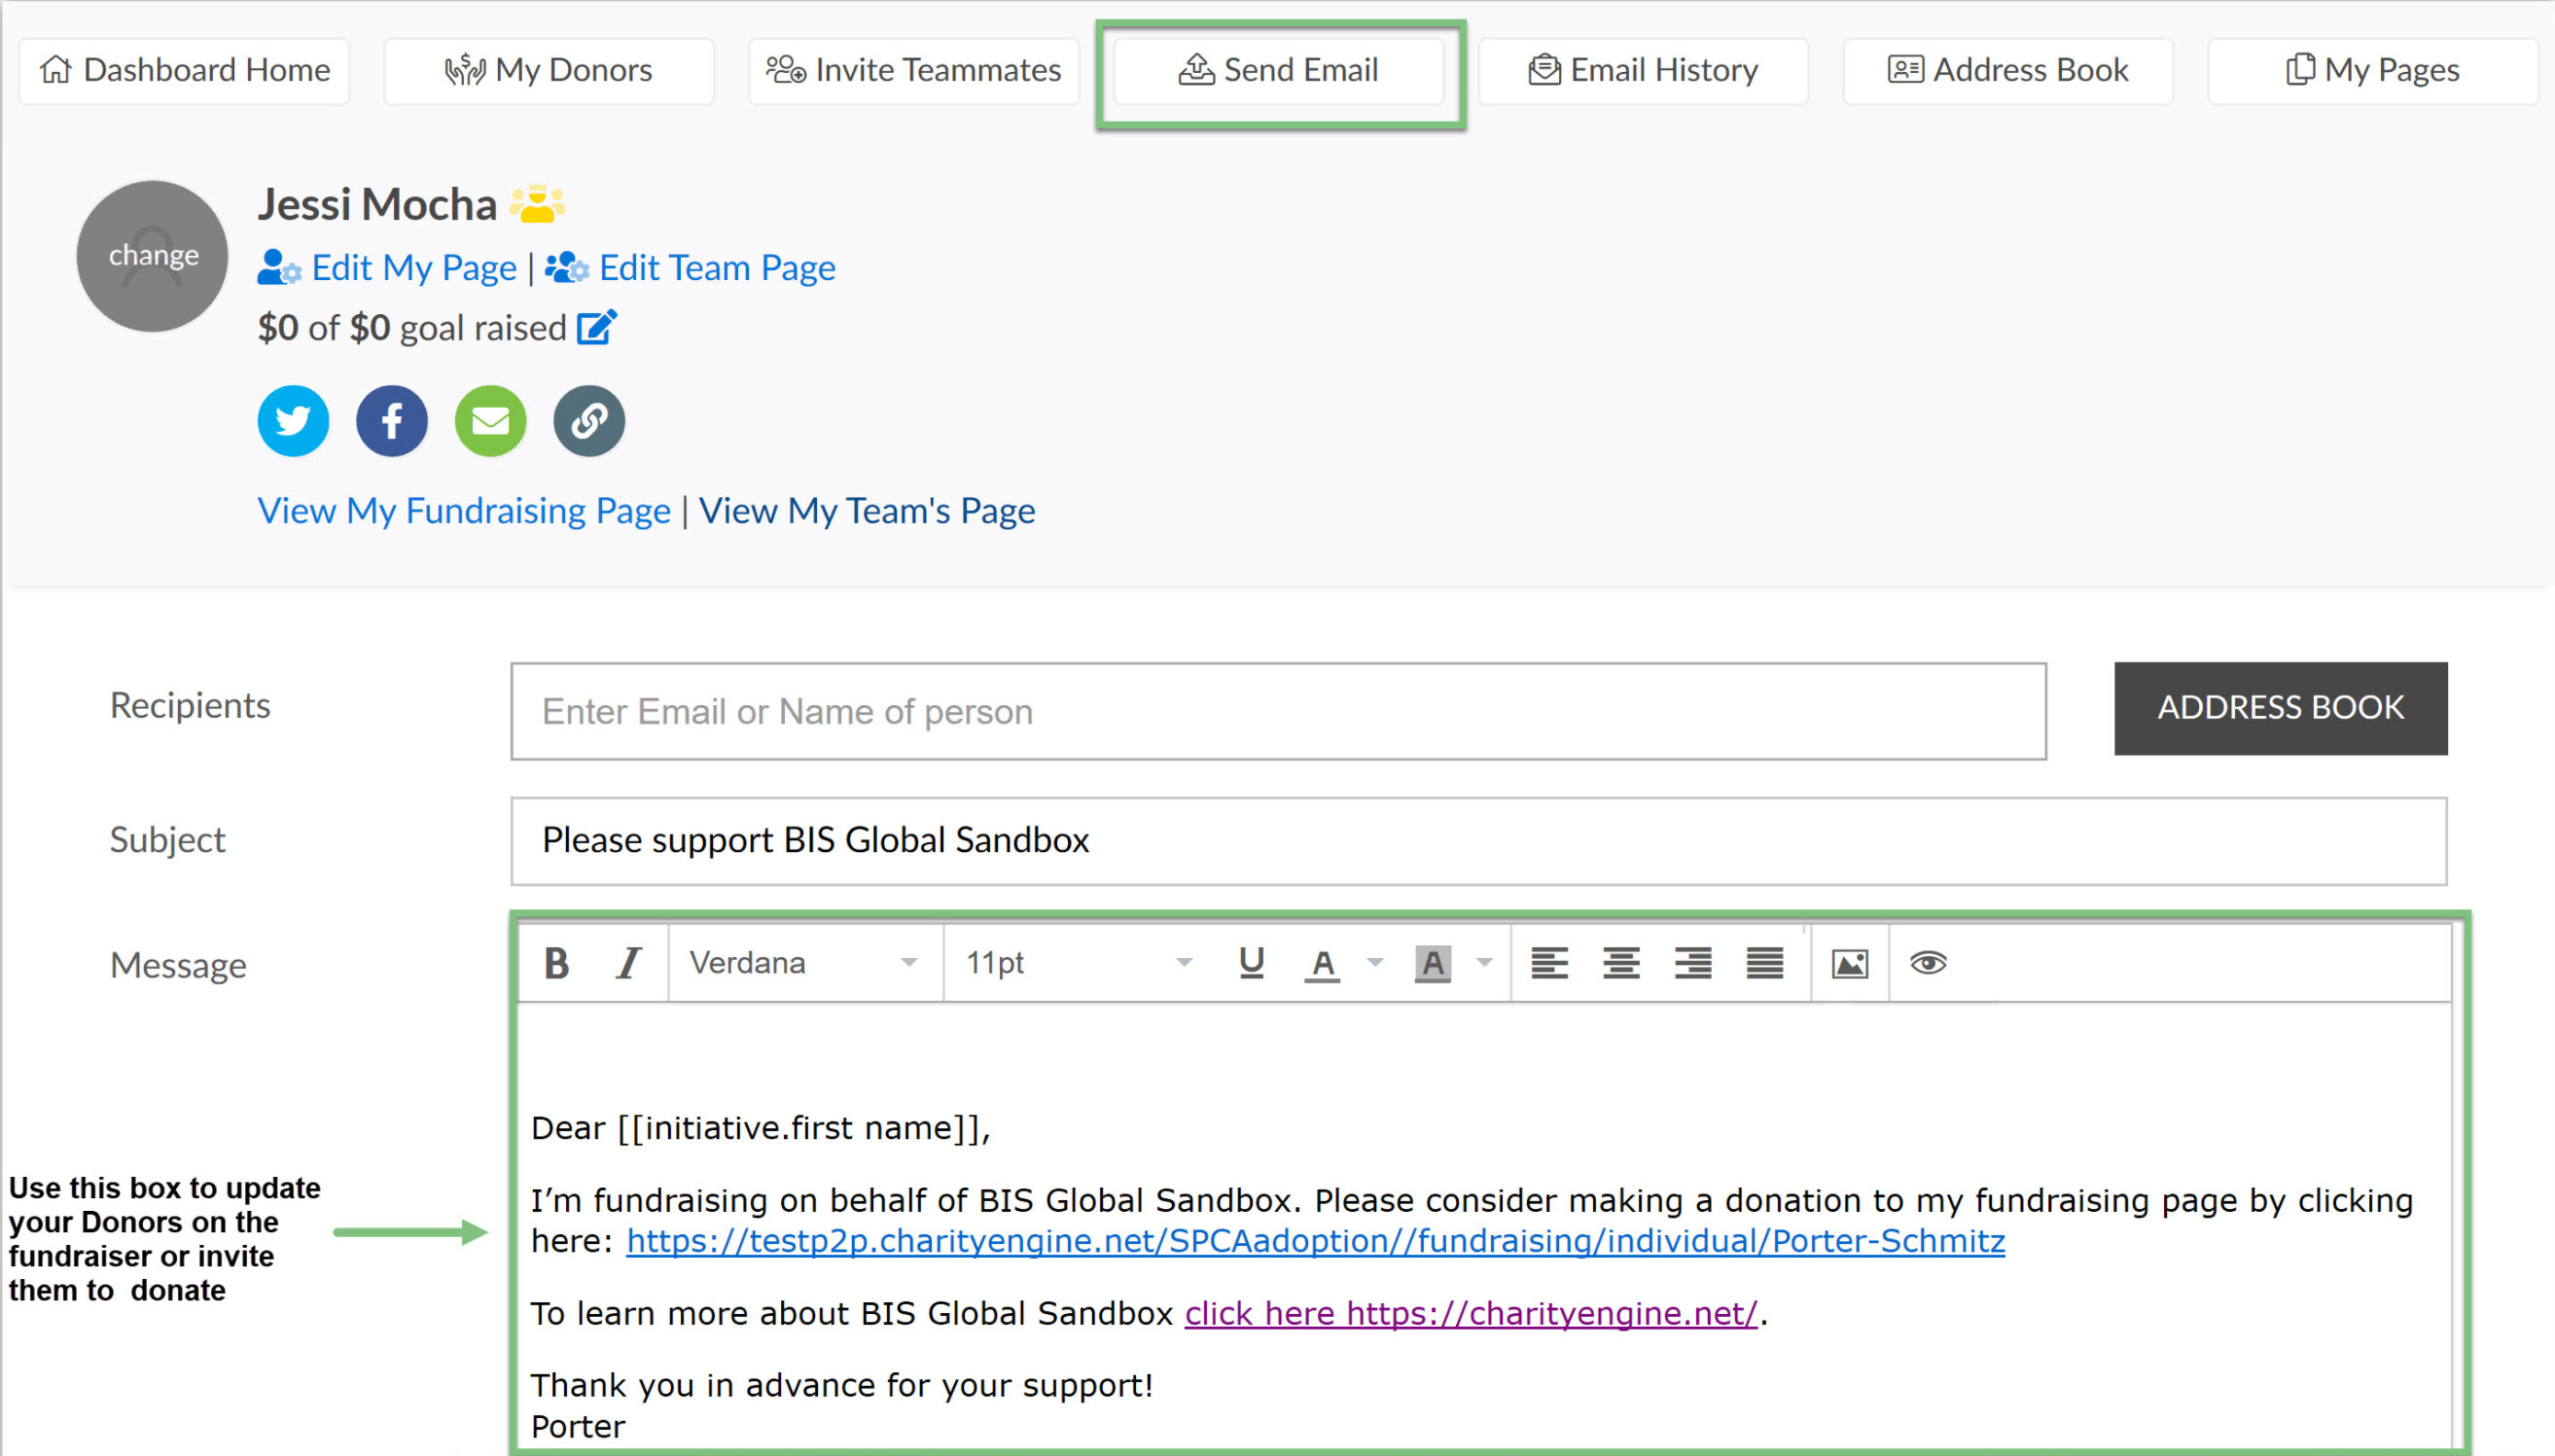The width and height of the screenshot is (2555, 1456).
Task: Toggle italic formatting in the editor
Action: click(628, 964)
